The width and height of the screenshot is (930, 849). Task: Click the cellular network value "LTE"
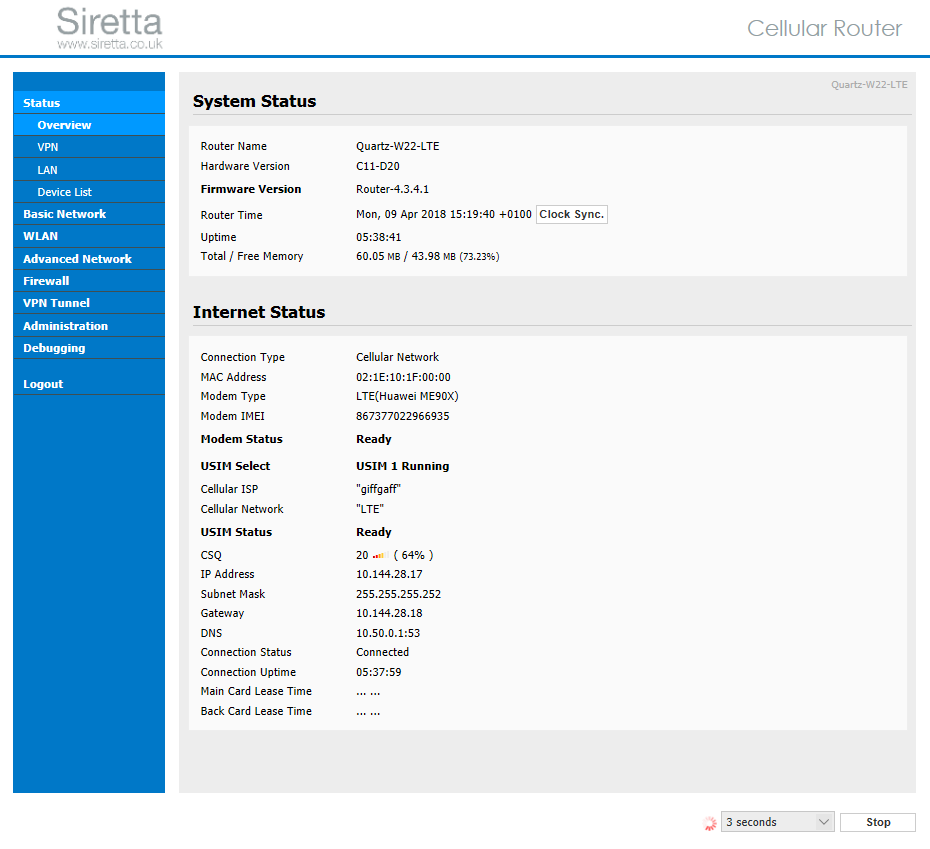click(x=370, y=509)
